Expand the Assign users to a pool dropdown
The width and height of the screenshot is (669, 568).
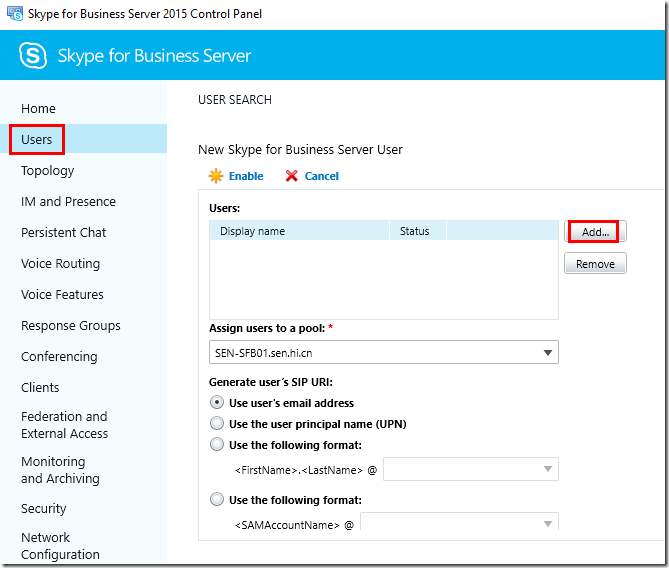[384, 352]
